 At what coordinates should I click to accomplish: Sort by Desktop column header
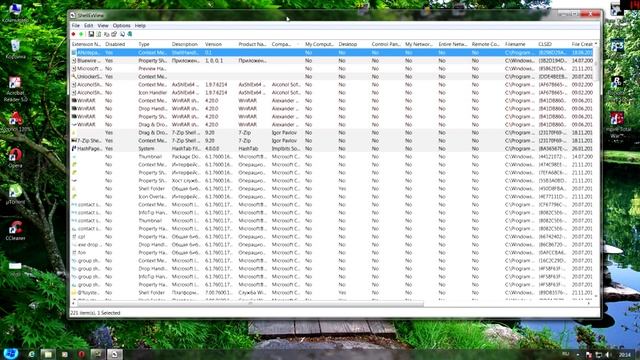(353, 44)
